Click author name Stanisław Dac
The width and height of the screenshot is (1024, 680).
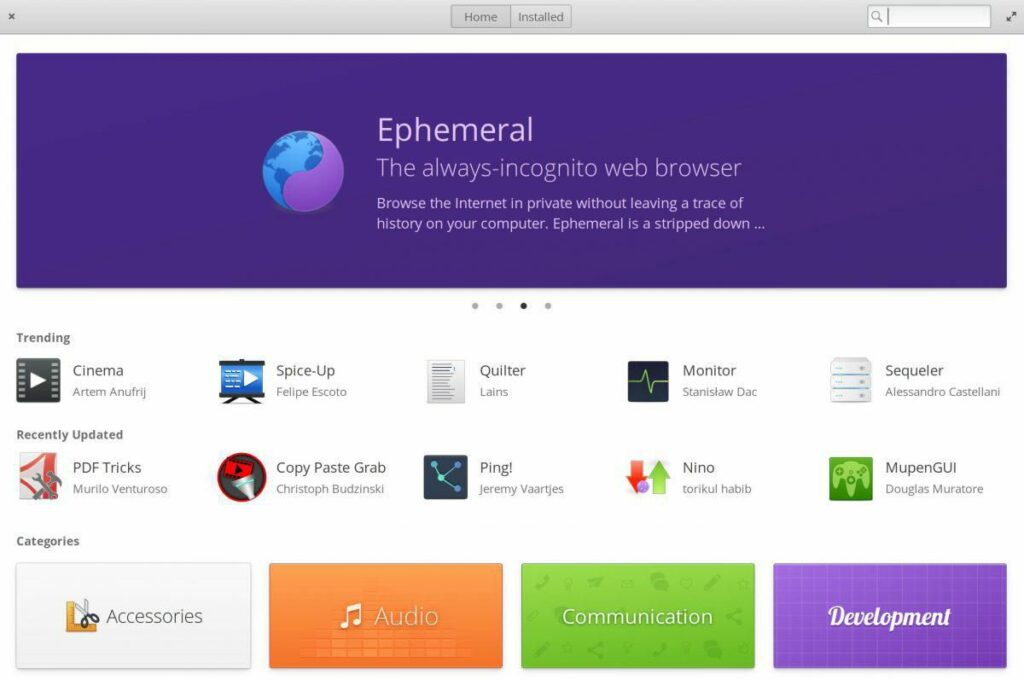click(720, 392)
